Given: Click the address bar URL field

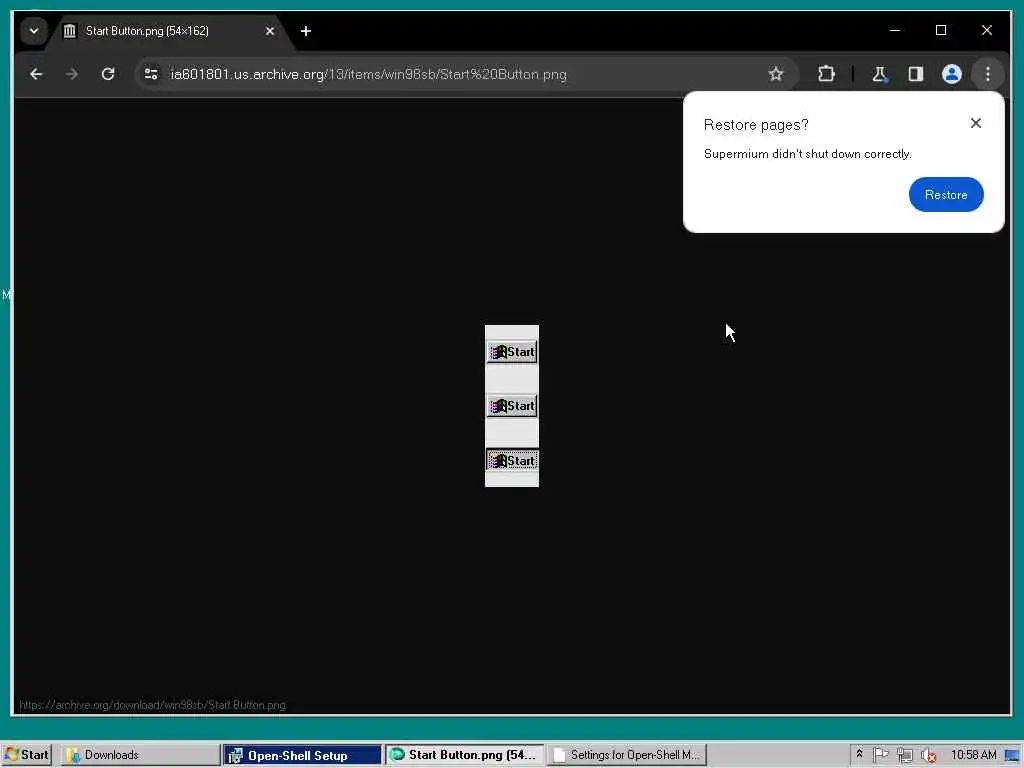Looking at the screenshot, I should 457,74.
